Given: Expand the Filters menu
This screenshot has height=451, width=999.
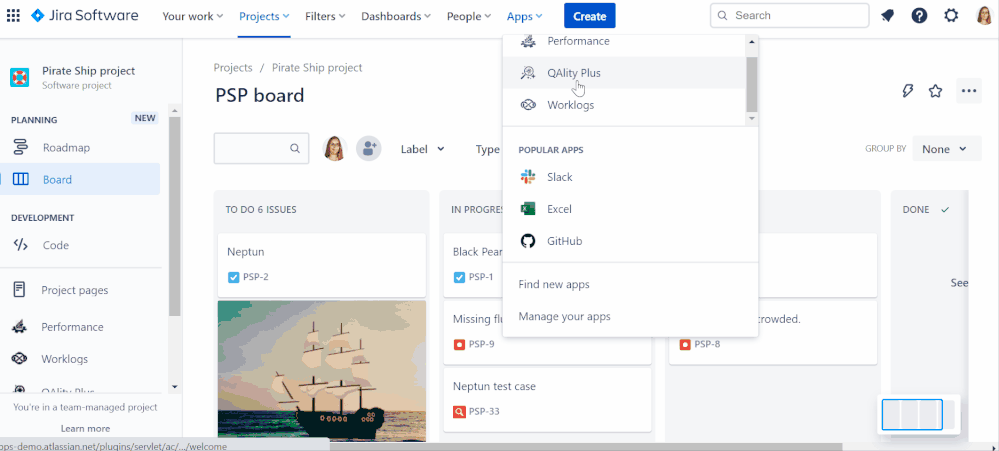Looking at the screenshot, I should click(x=325, y=16).
